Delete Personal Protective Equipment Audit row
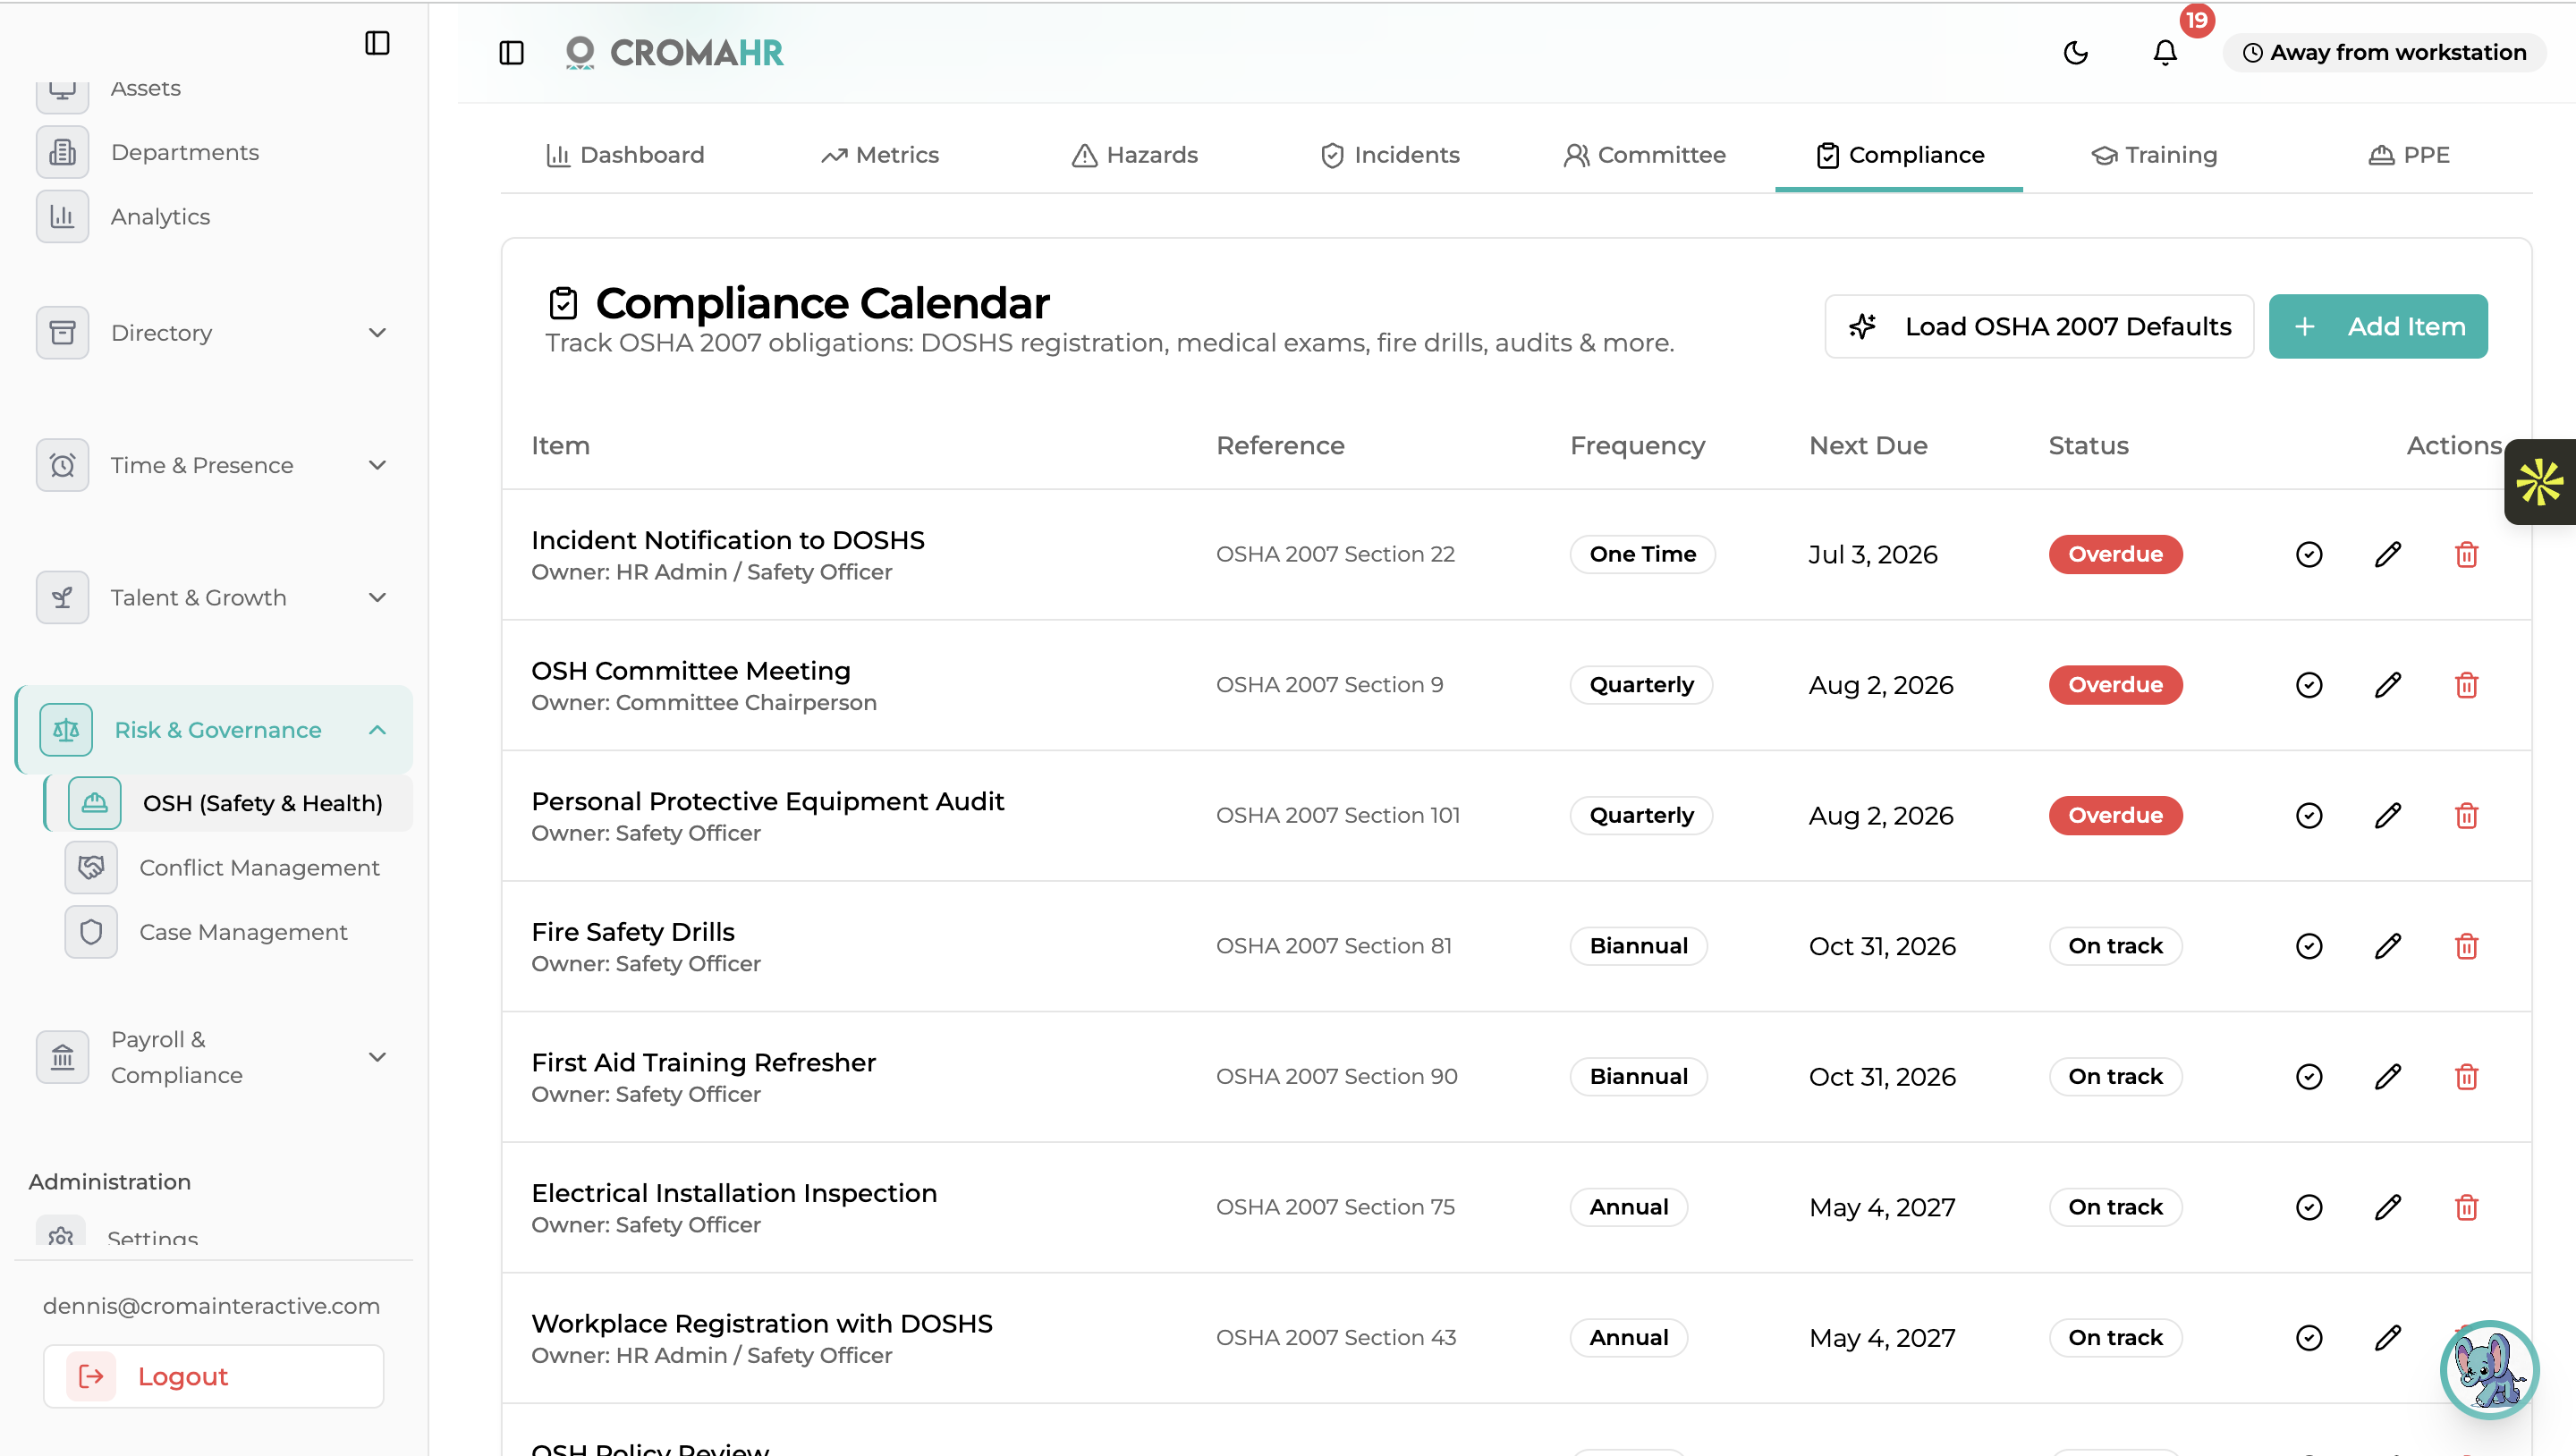 [x=2467, y=815]
